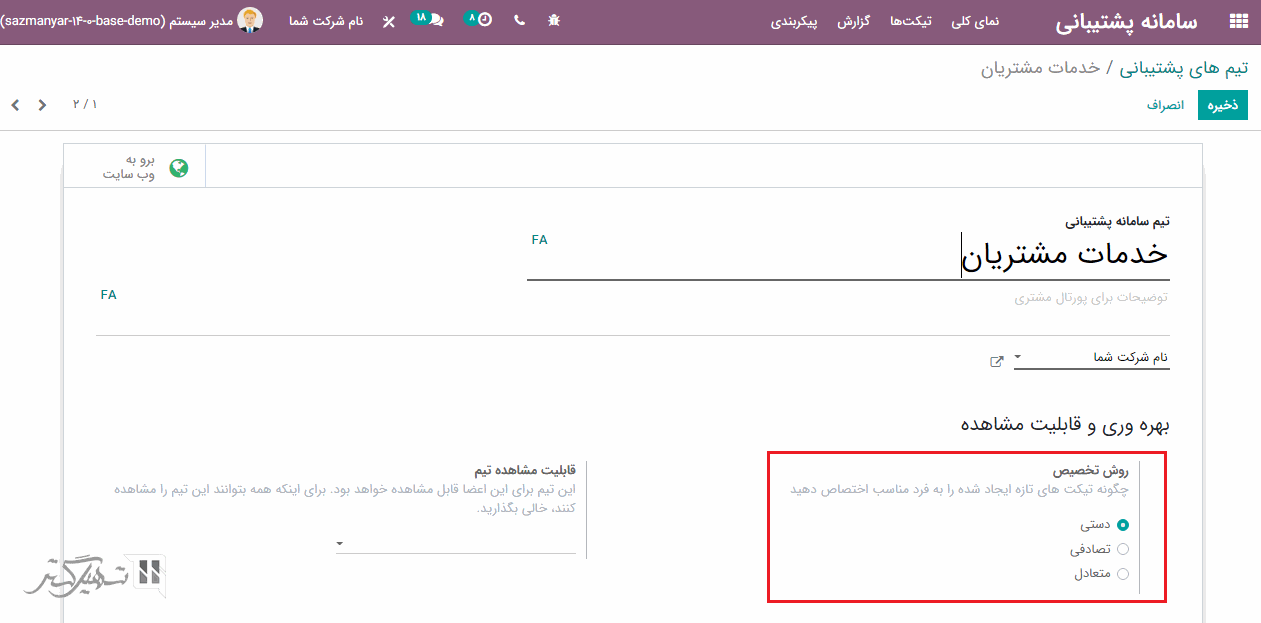1261x623 pixels.
Task: Select the متعادل assignment radio option
Action: (1123, 574)
